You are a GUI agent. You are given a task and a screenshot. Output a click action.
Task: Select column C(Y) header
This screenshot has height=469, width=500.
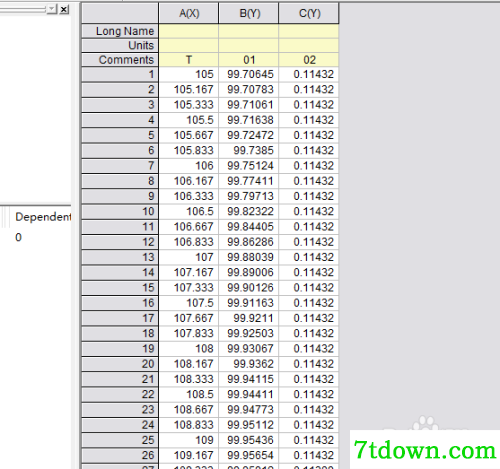(309, 13)
